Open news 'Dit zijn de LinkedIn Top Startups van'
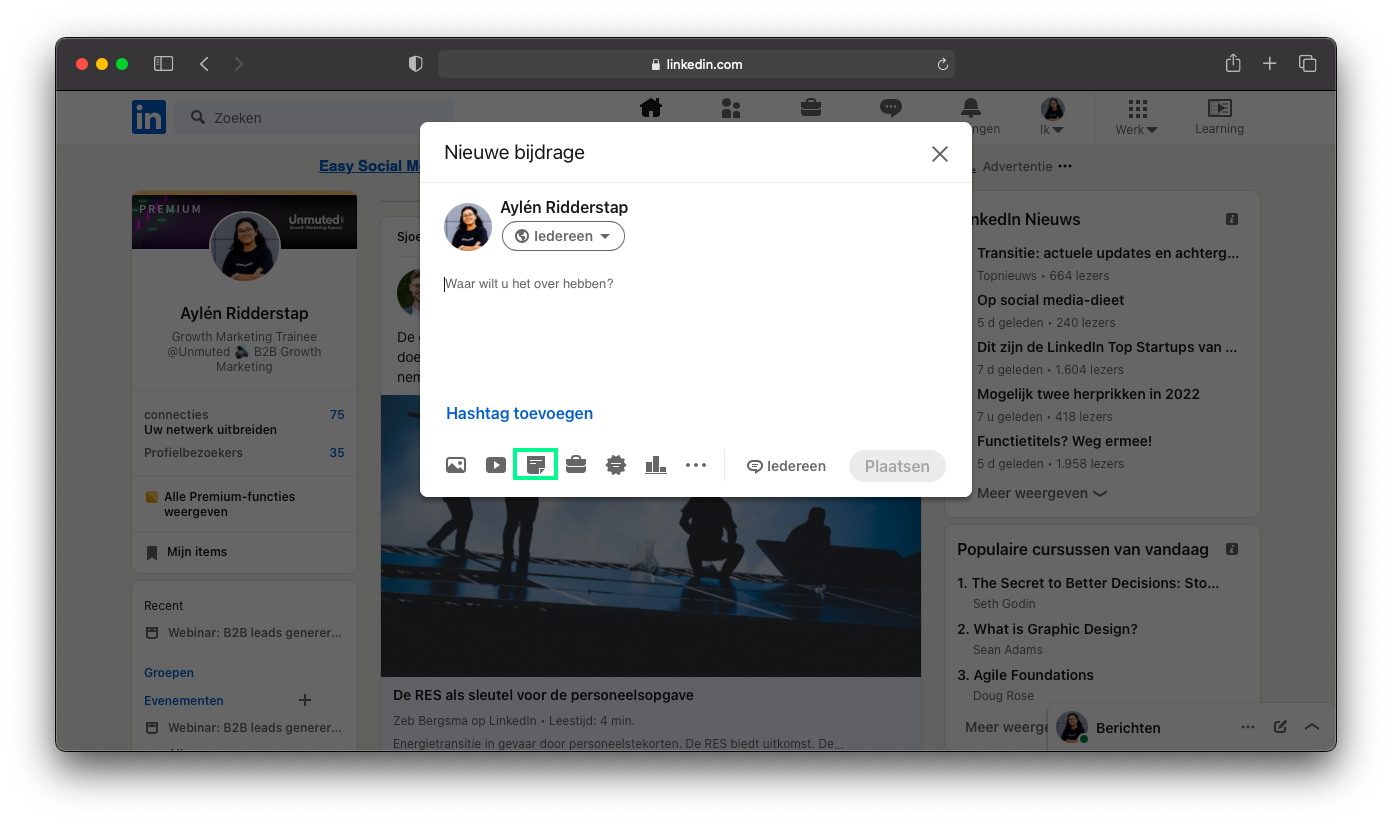The height and width of the screenshot is (825, 1392). tap(1107, 347)
